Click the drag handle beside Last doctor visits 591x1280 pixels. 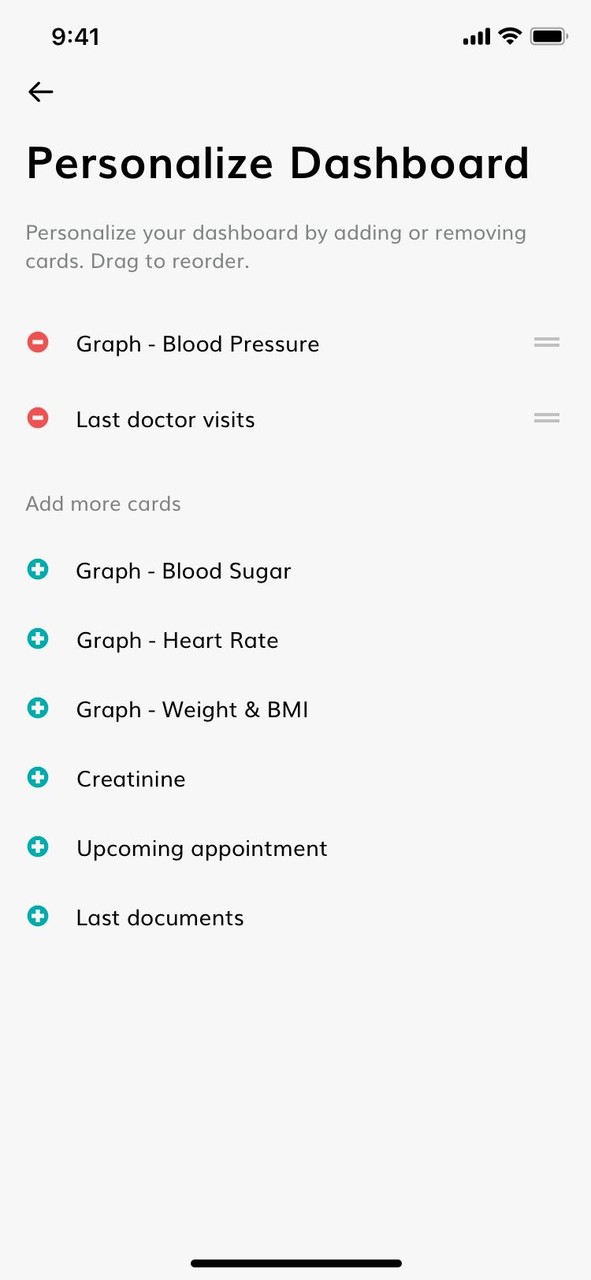pyautogui.click(x=546, y=418)
